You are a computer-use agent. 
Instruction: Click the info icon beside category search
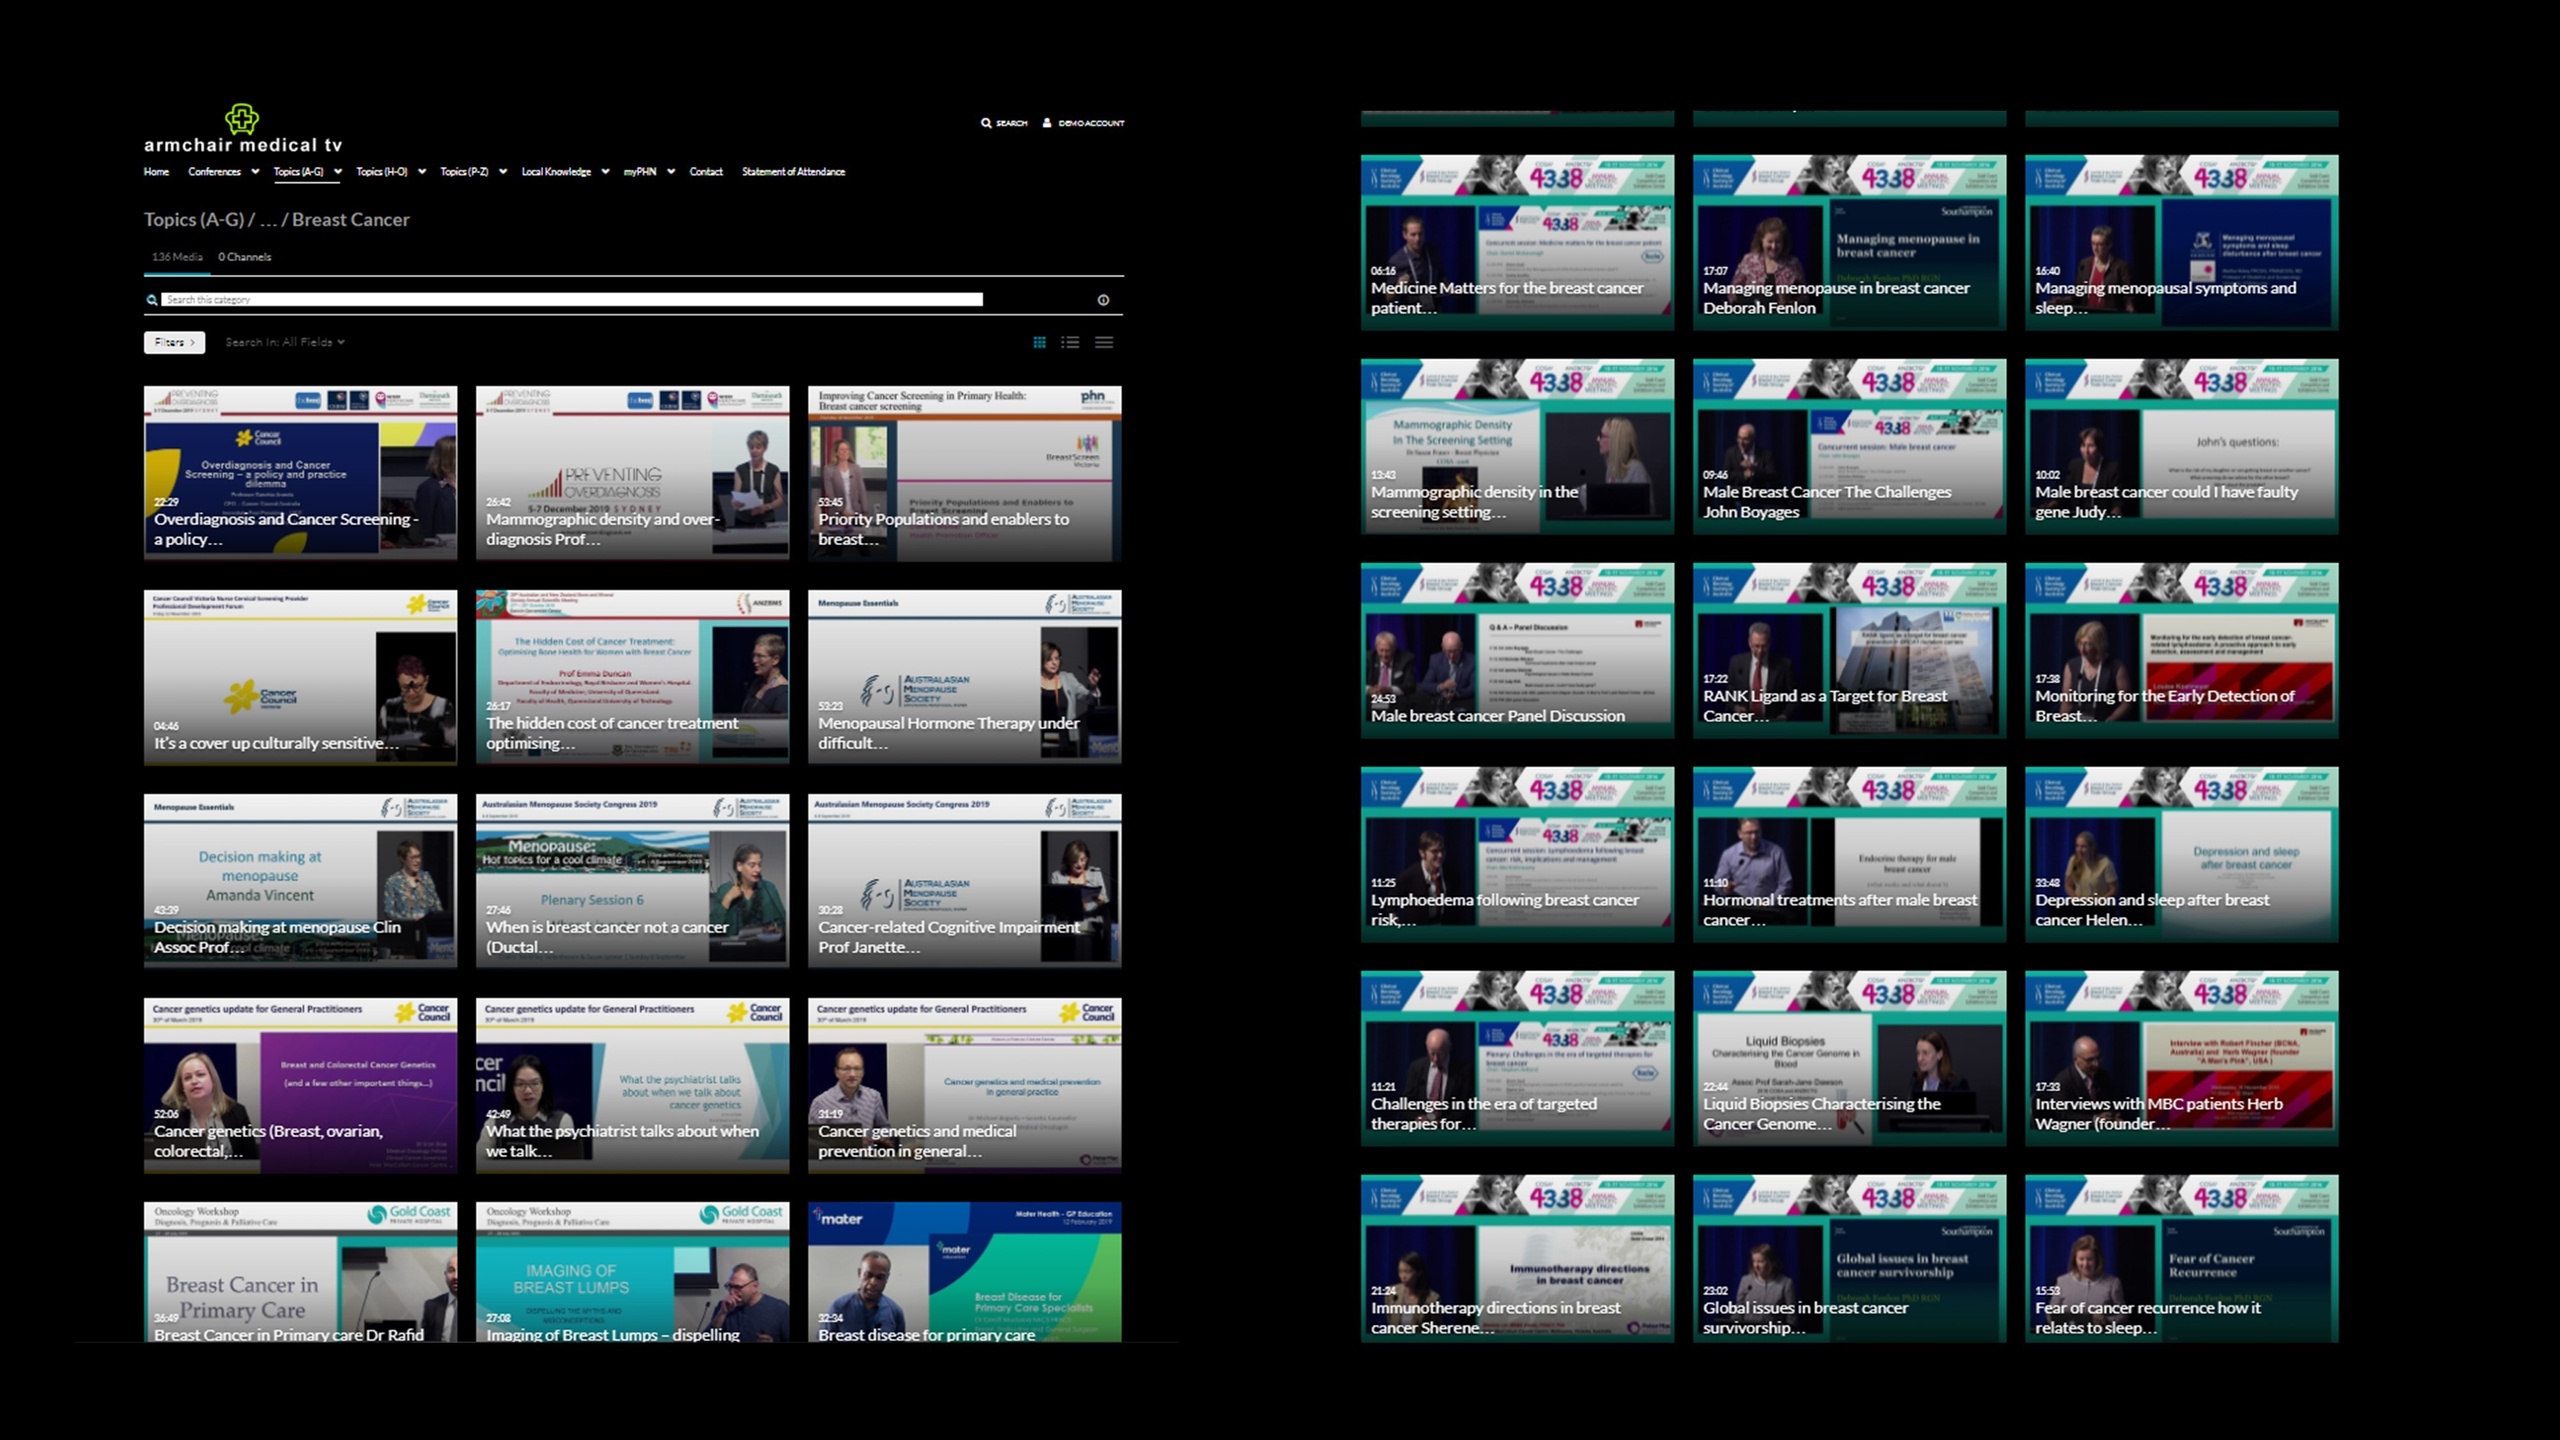pos(1103,300)
